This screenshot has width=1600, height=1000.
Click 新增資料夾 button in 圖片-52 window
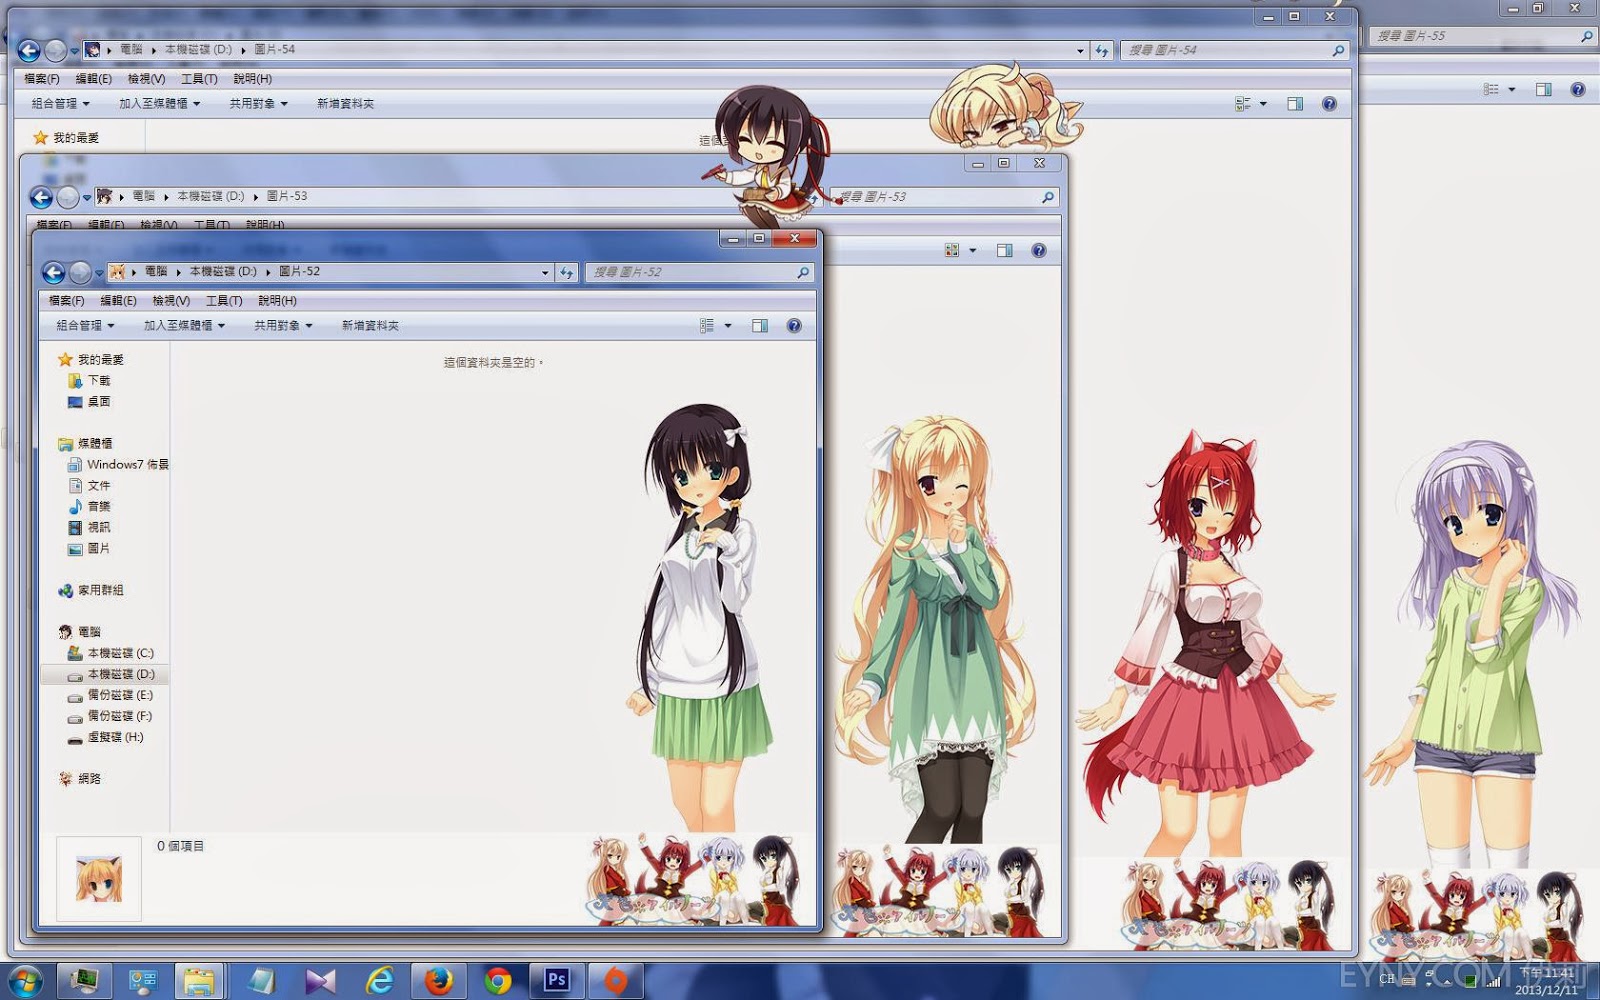370,325
